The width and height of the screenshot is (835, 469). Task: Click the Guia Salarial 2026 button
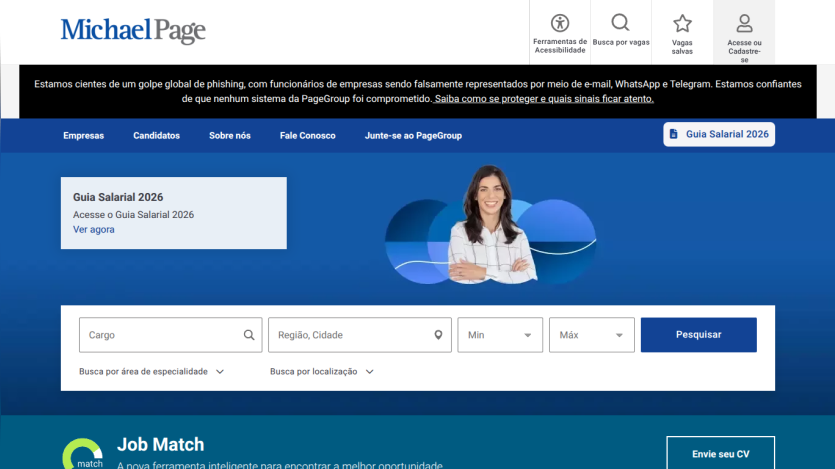click(719, 134)
